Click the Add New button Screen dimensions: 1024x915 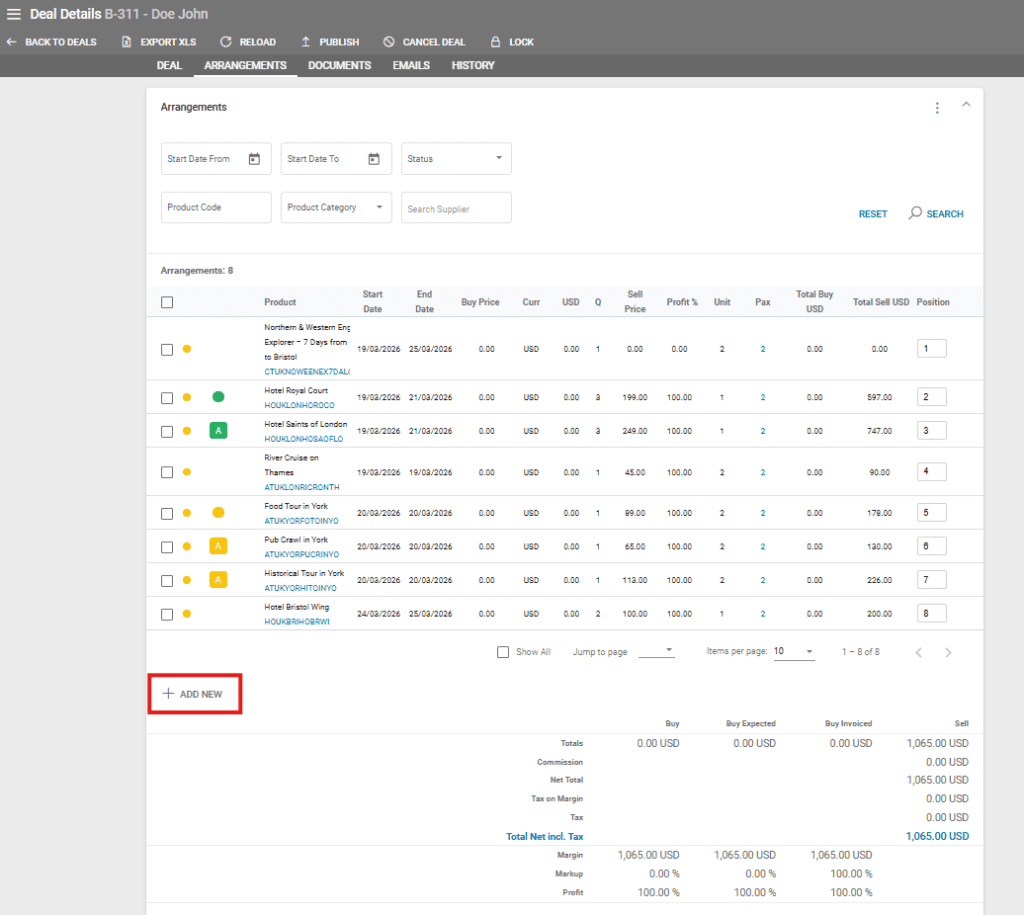click(194, 694)
